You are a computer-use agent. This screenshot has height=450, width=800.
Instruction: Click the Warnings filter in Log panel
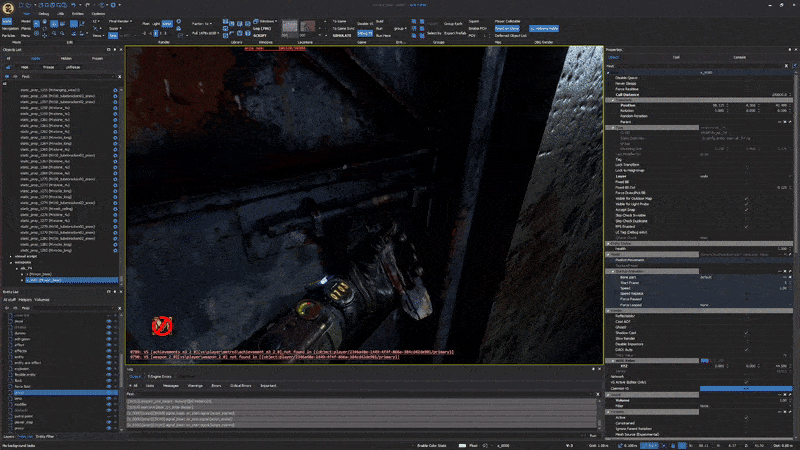[196, 384]
